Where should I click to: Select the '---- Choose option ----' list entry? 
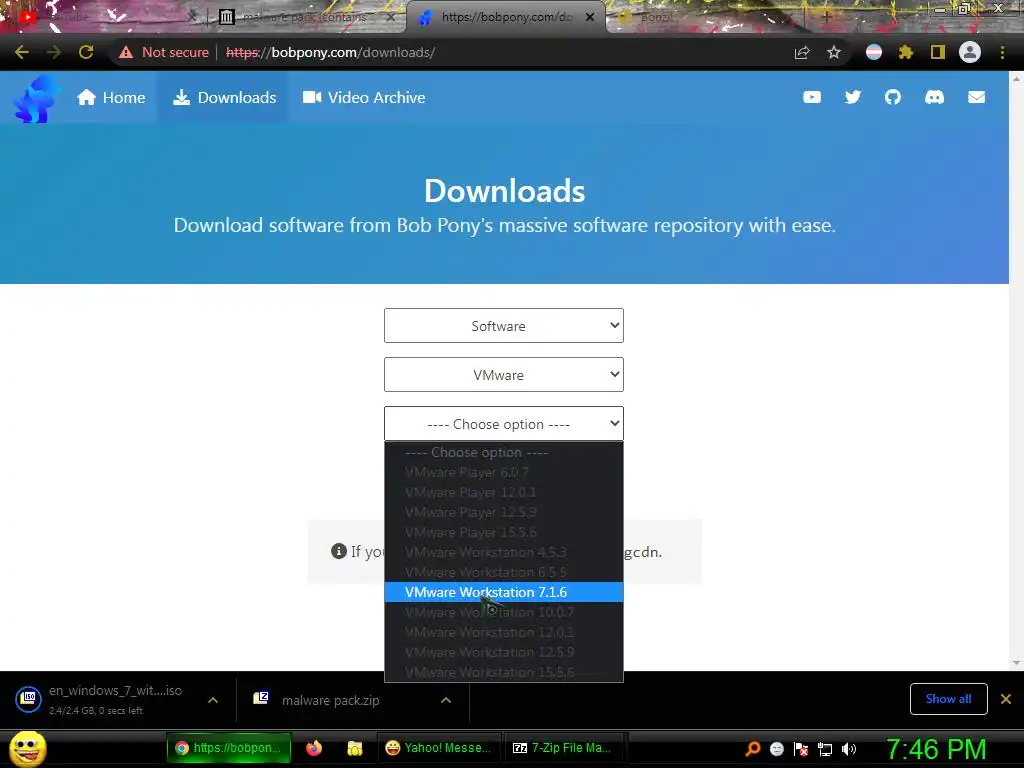[504, 453]
